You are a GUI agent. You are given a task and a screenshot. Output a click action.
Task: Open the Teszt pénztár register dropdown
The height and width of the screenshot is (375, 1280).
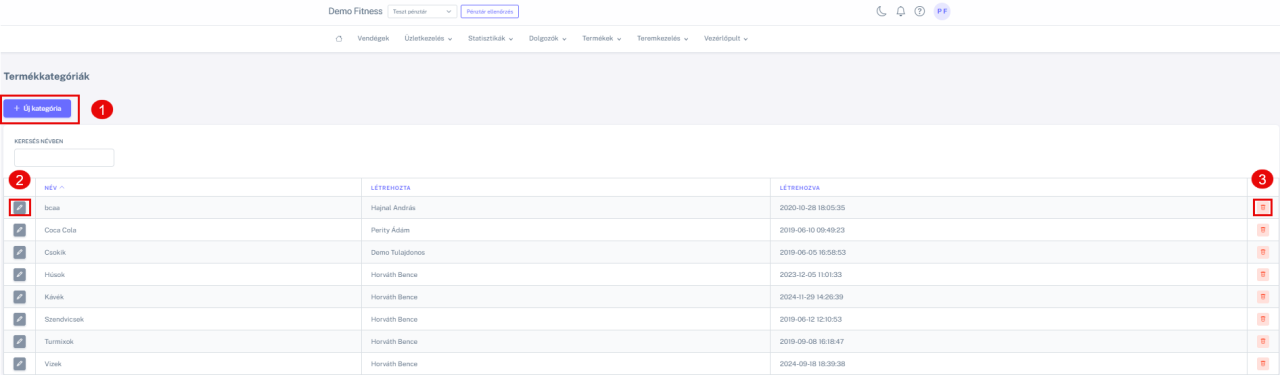[422, 11]
